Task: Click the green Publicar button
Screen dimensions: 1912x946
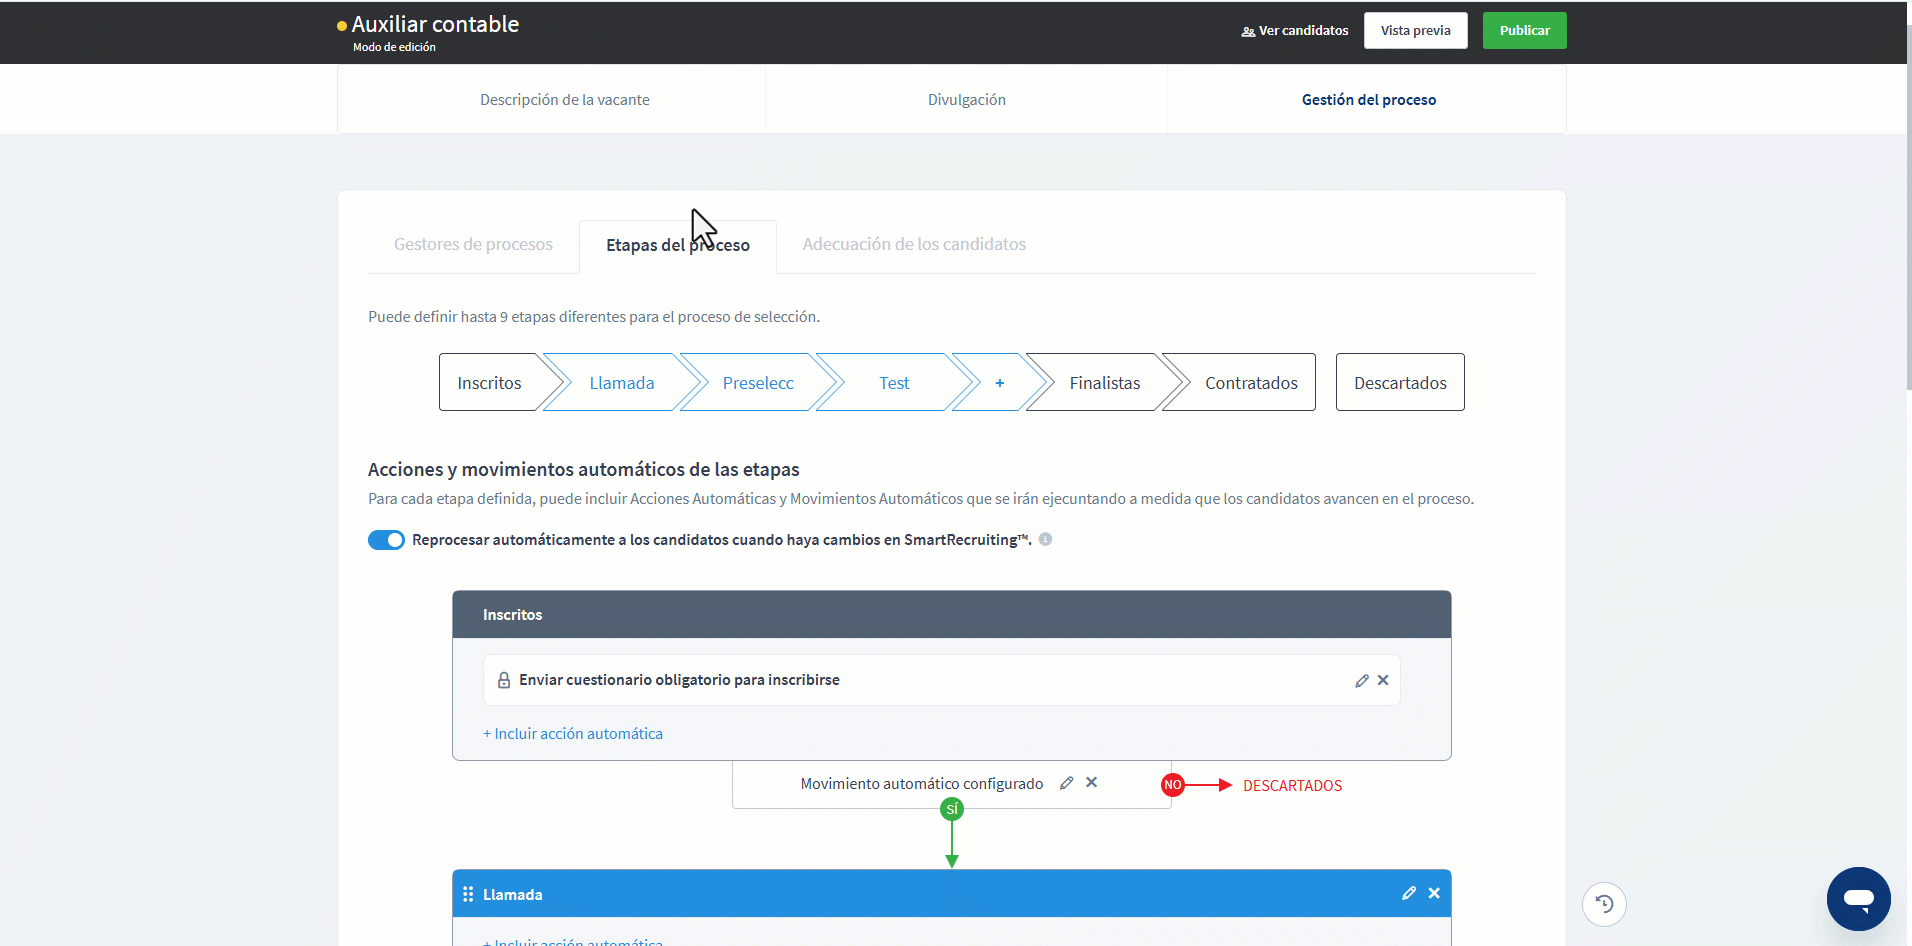Action: (1524, 30)
